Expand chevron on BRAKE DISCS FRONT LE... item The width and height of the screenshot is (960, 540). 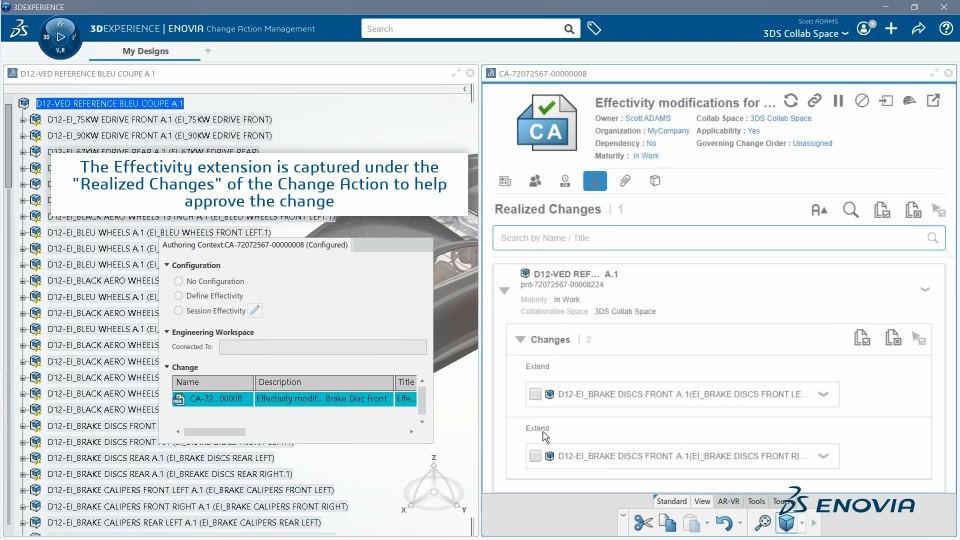point(823,394)
